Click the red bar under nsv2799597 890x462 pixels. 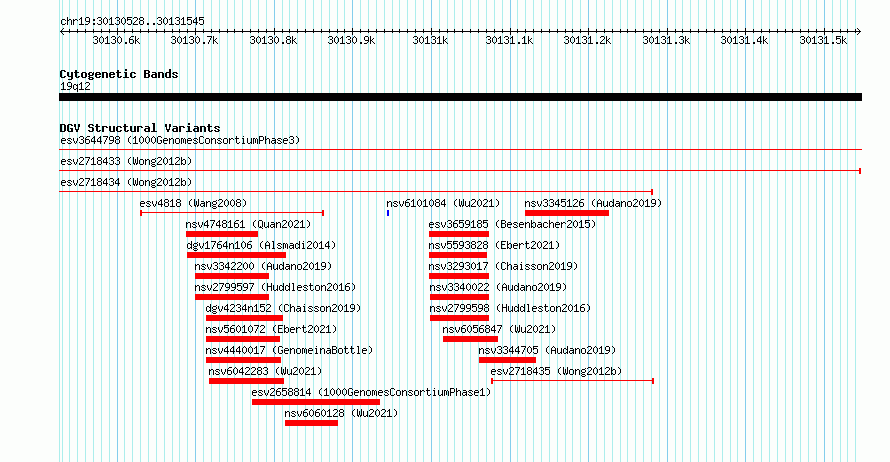[x=232, y=297]
